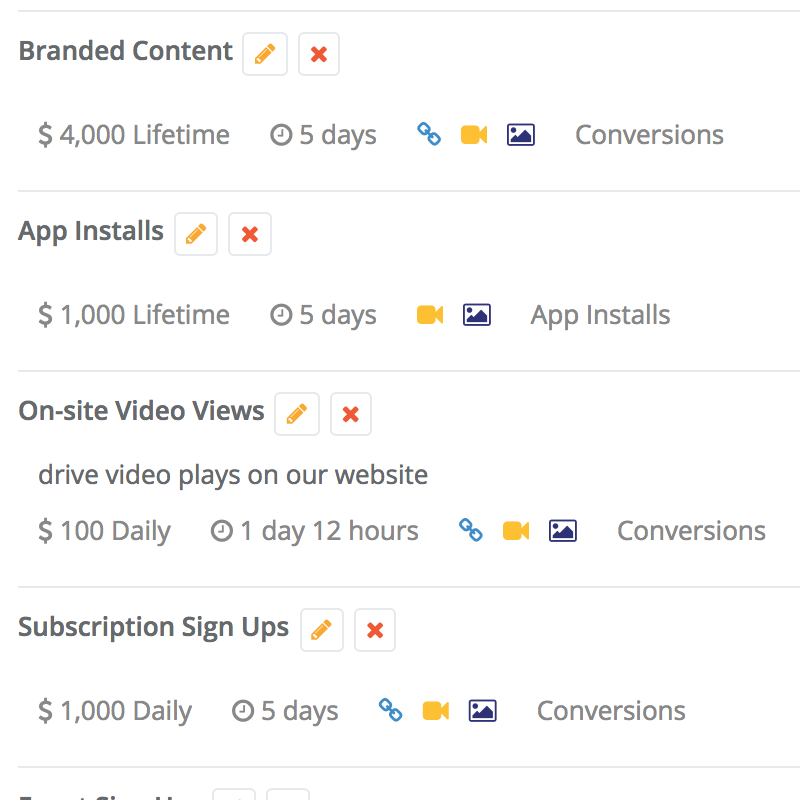Click image icon in Branded Content row
The image size is (800, 800).
click(520, 135)
